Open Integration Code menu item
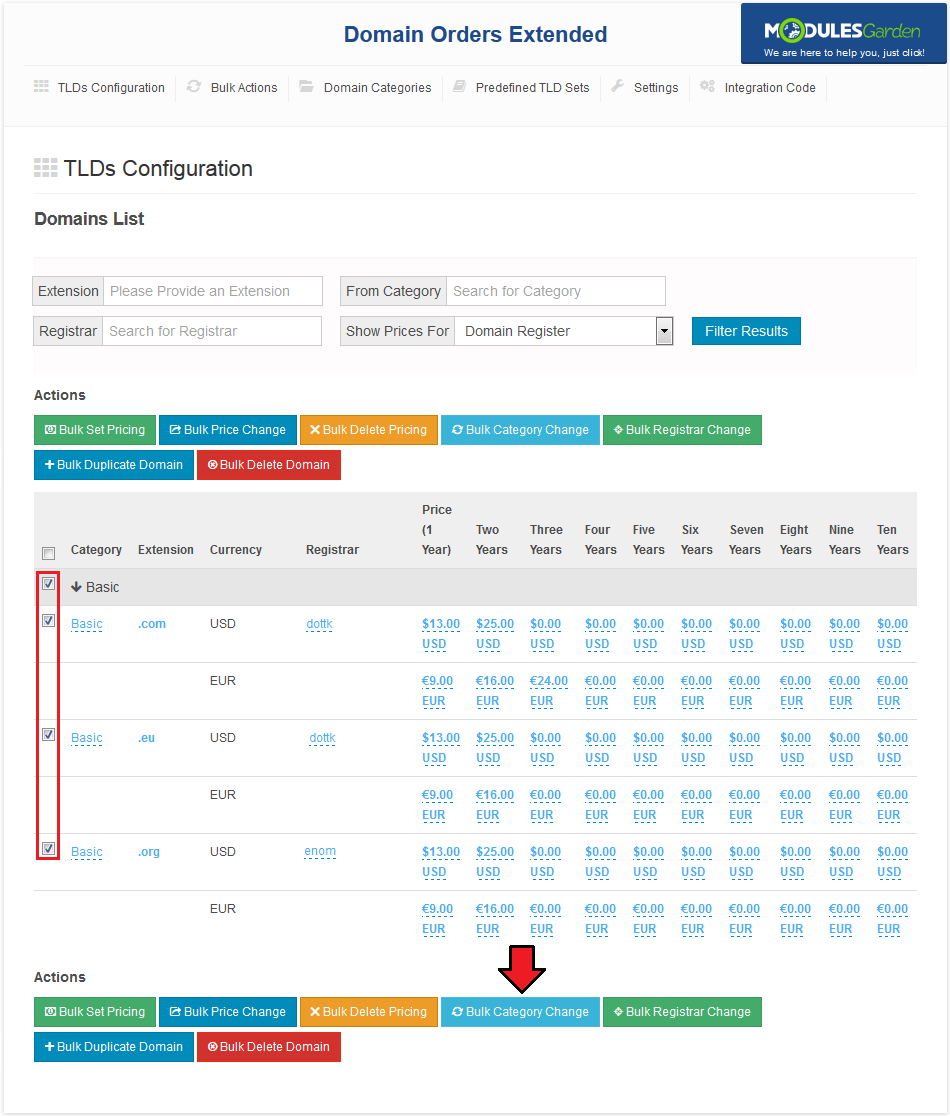 click(769, 88)
